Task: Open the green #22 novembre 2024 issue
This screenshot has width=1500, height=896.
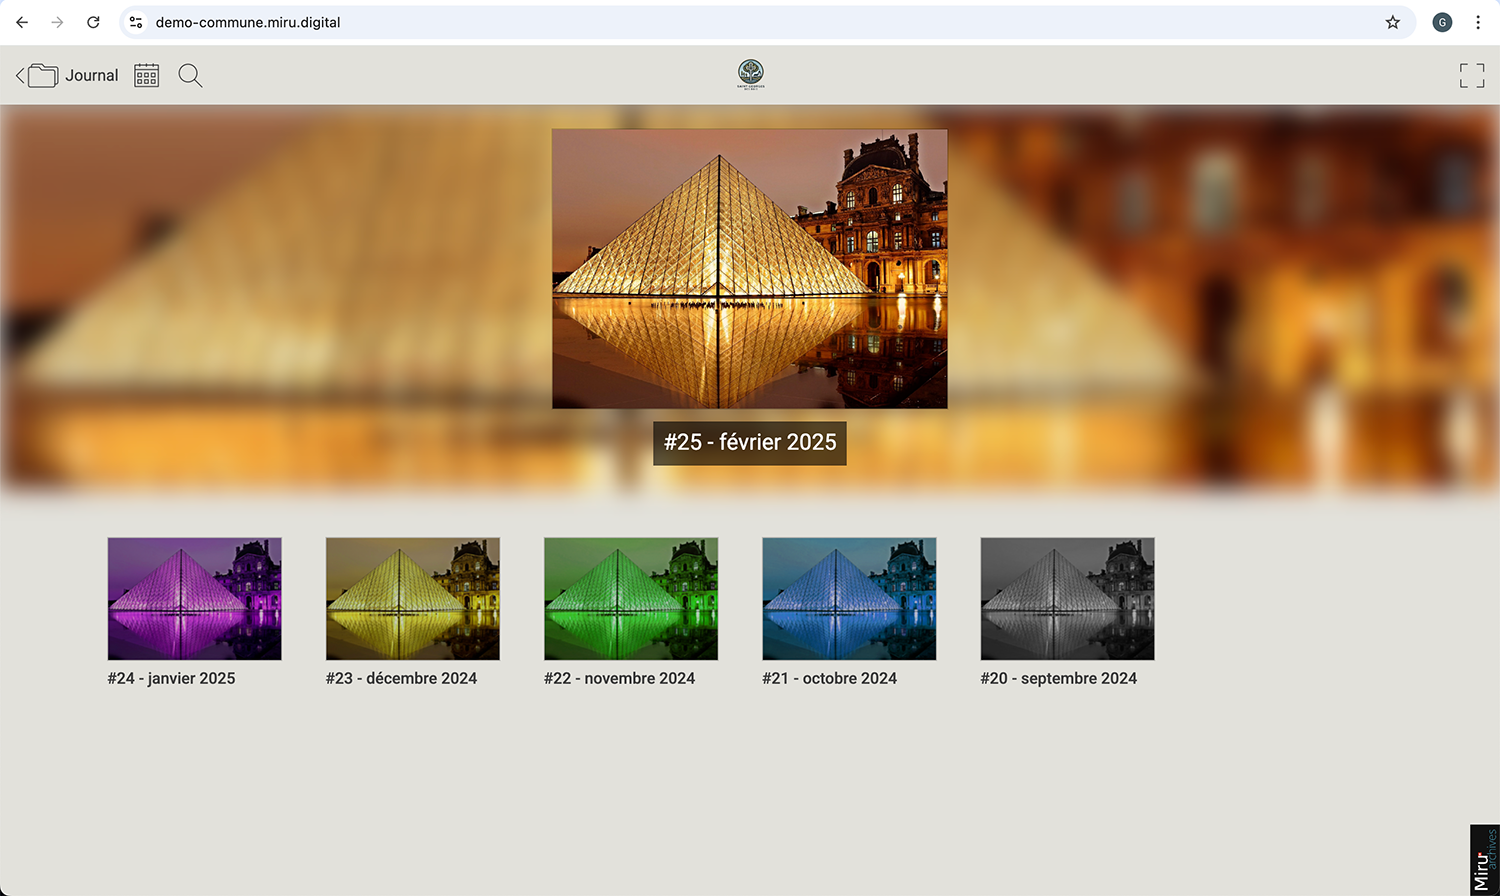Action: [630, 598]
